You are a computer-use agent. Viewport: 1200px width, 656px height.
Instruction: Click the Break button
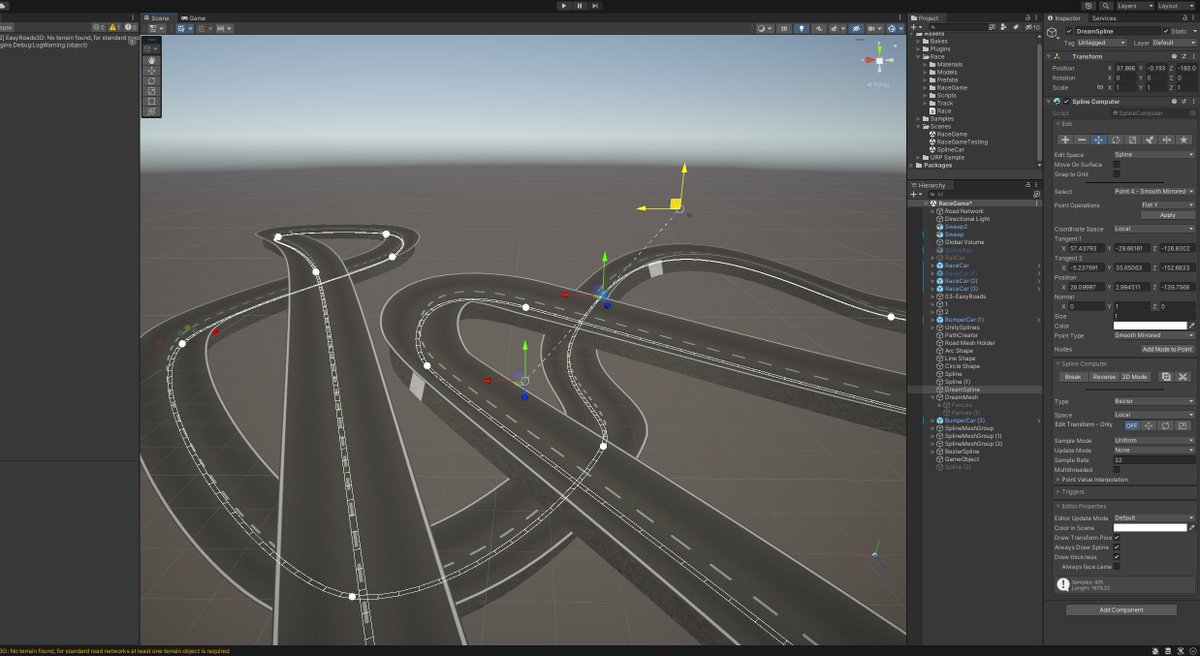click(1073, 377)
